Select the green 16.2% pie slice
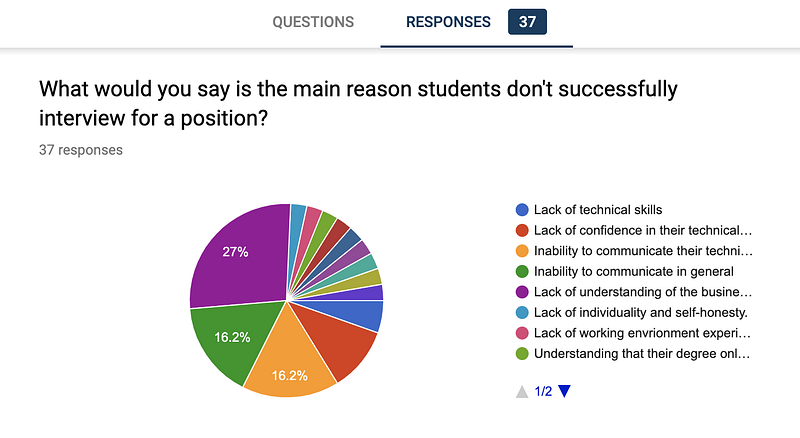 pos(230,337)
